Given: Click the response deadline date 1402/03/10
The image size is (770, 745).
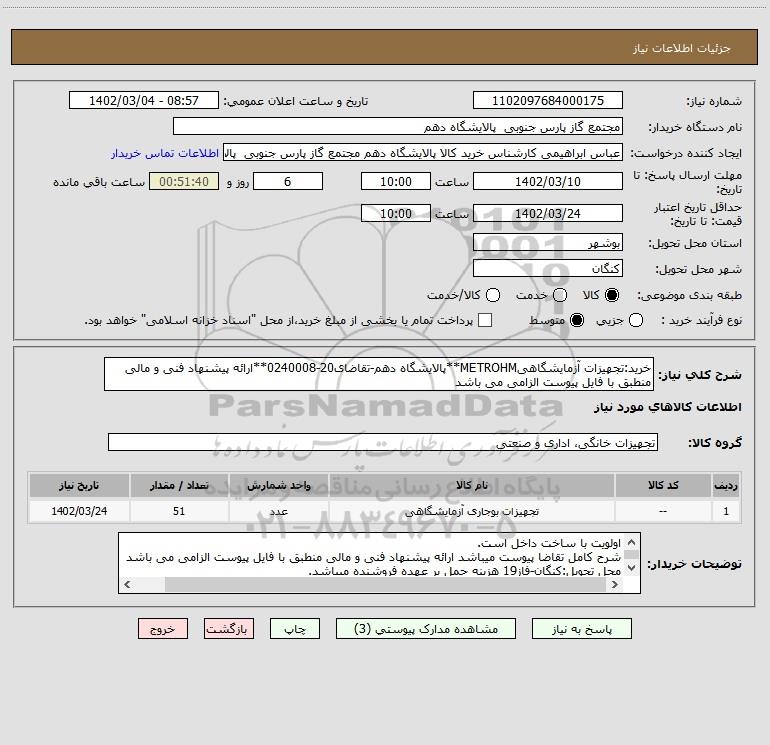Looking at the screenshot, I should tap(548, 181).
